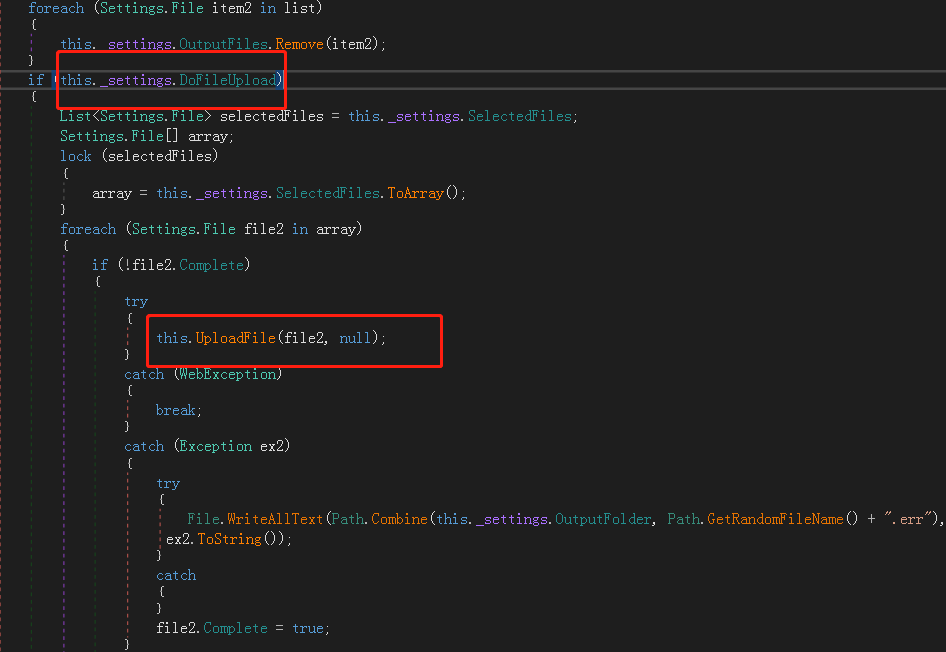The height and width of the screenshot is (652, 946).
Task: Click the lock keyword
Action: coord(76,156)
